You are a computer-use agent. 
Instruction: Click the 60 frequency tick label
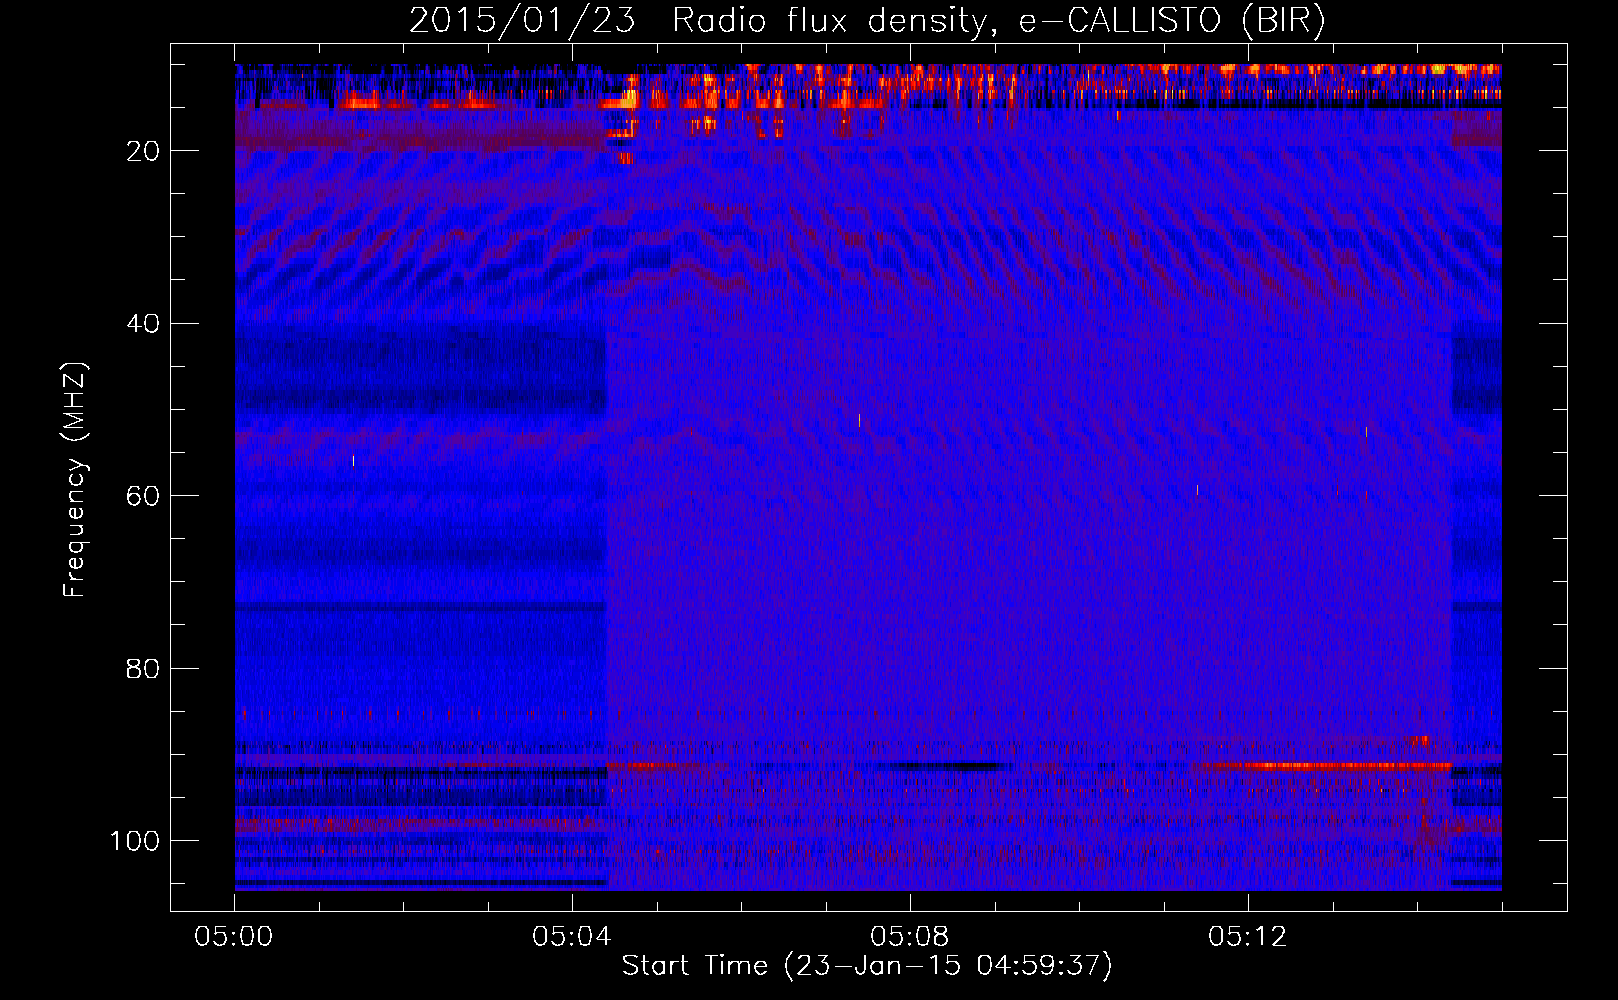(x=144, y=496)
